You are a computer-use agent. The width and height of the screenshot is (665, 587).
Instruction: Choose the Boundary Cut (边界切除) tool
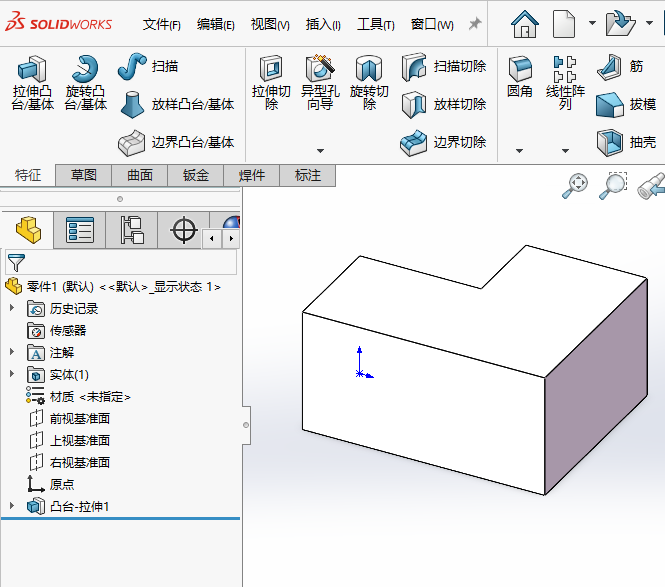pyautogui.click(x=444, y=143)
